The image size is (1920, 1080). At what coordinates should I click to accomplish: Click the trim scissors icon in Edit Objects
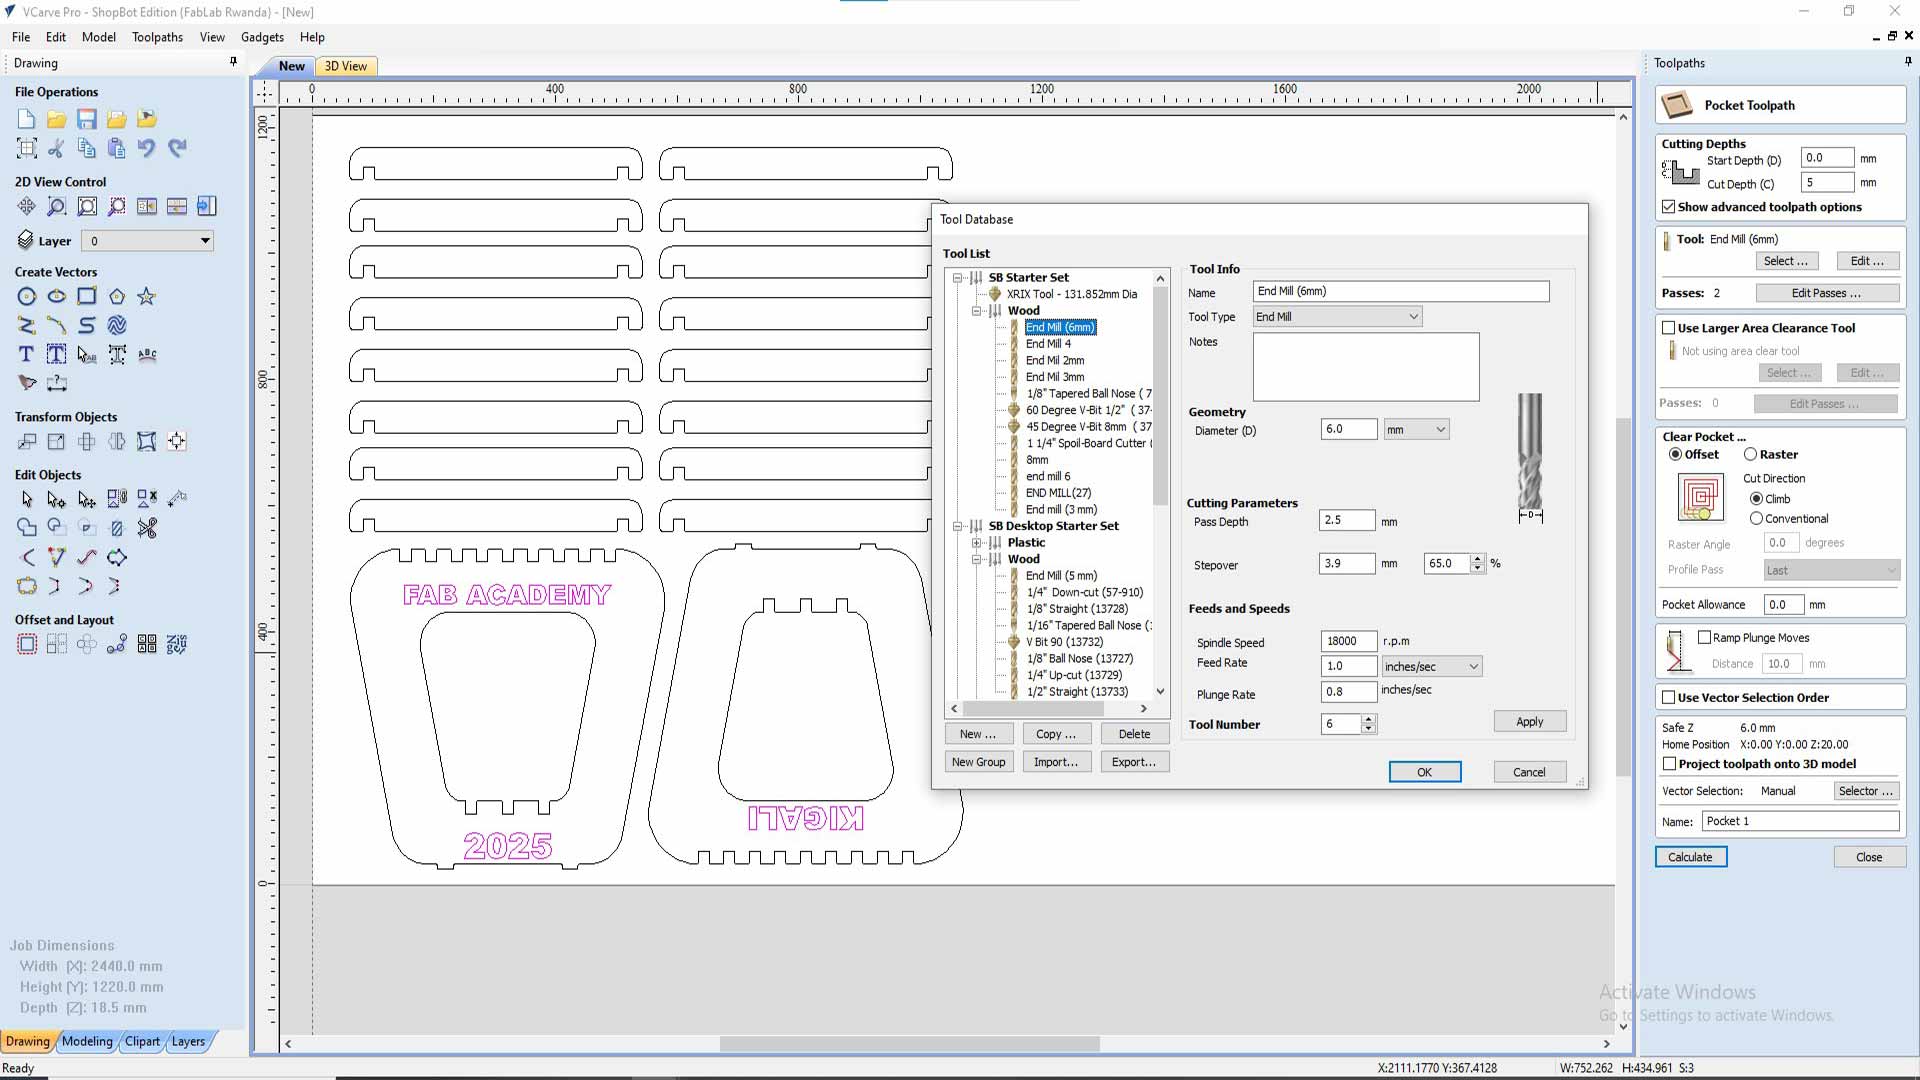point(147,527)
